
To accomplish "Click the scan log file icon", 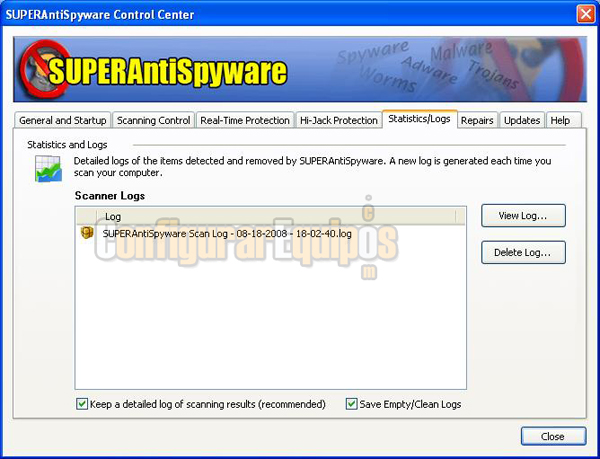I will pos(87,233).
